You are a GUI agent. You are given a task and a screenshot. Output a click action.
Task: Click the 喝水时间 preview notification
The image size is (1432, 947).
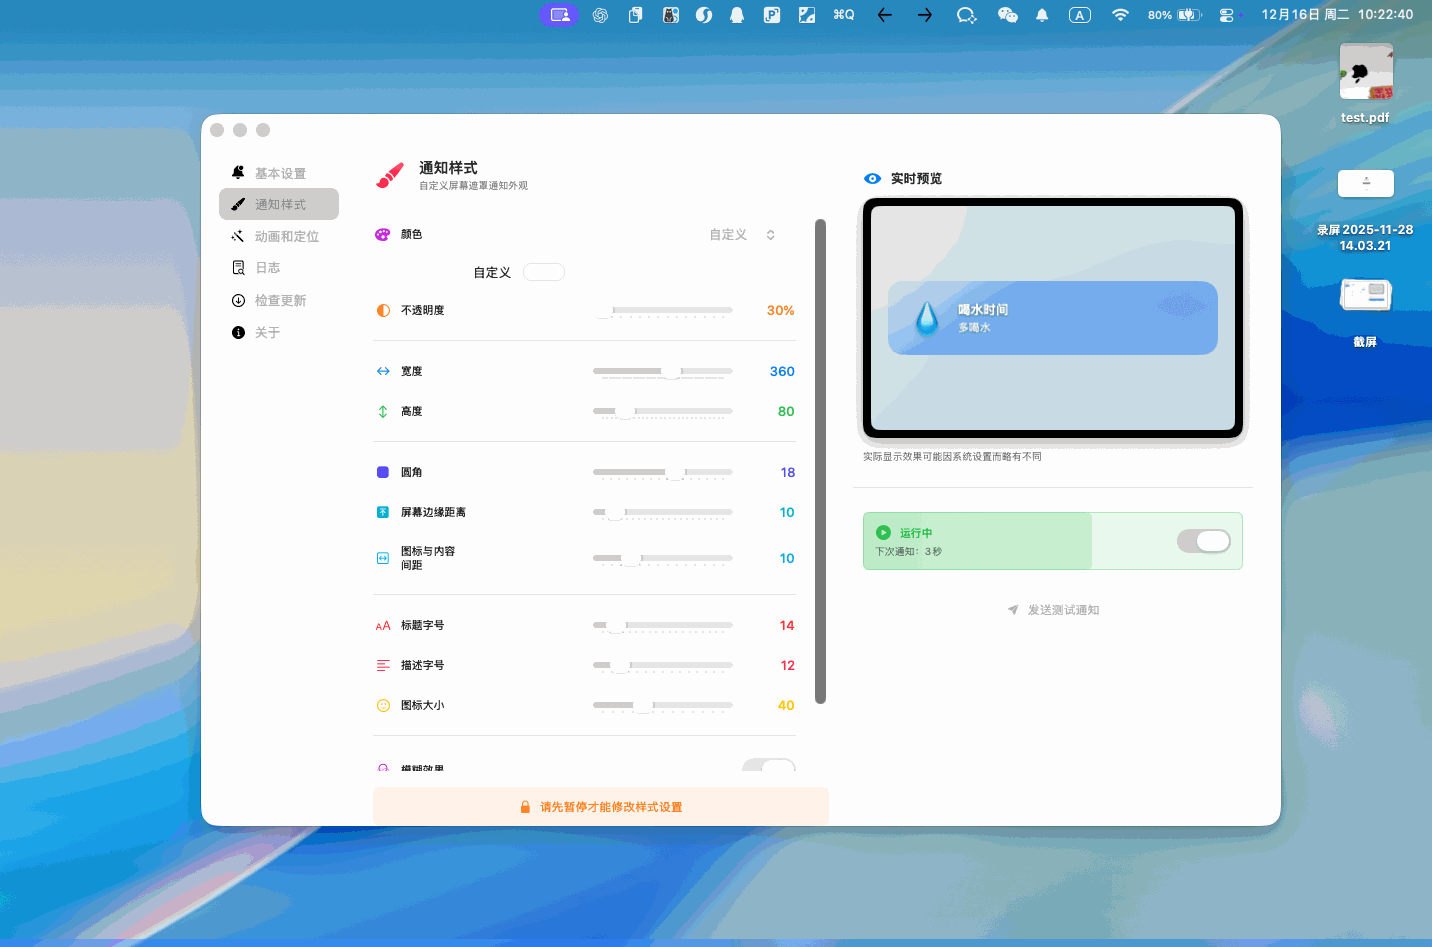click(1053, 318)
